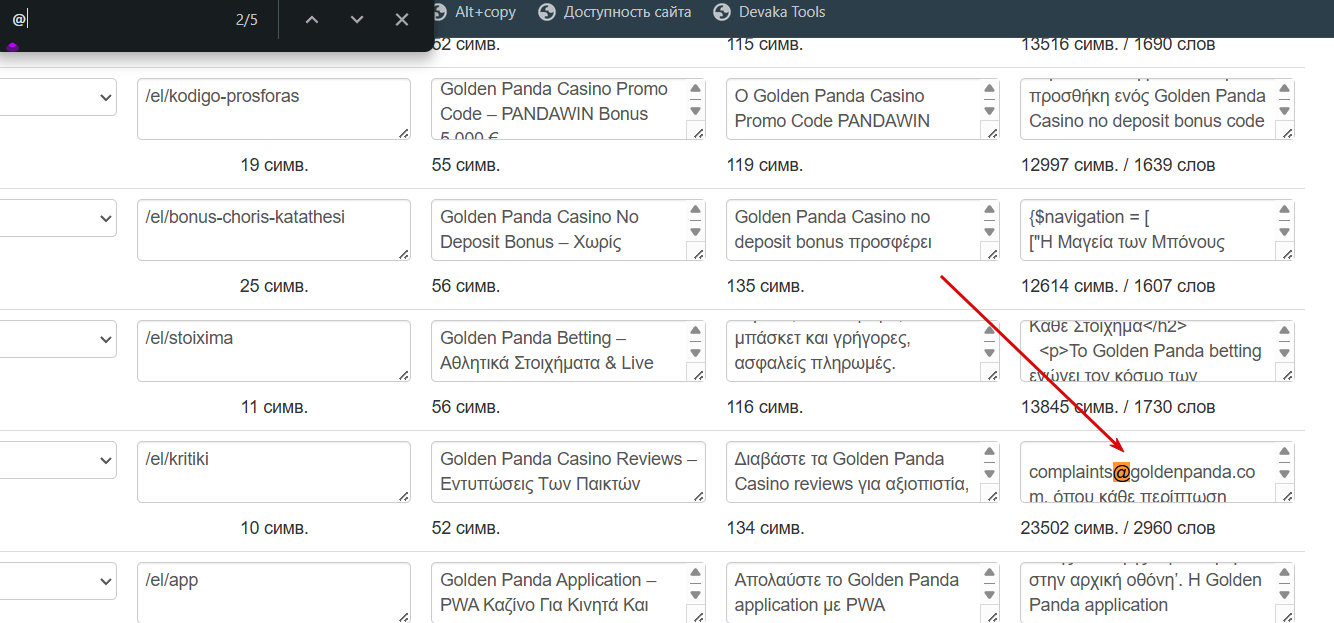Open Devaka Tools bookmark
This screenshot has height=623, width=1334.
[769, 12]
